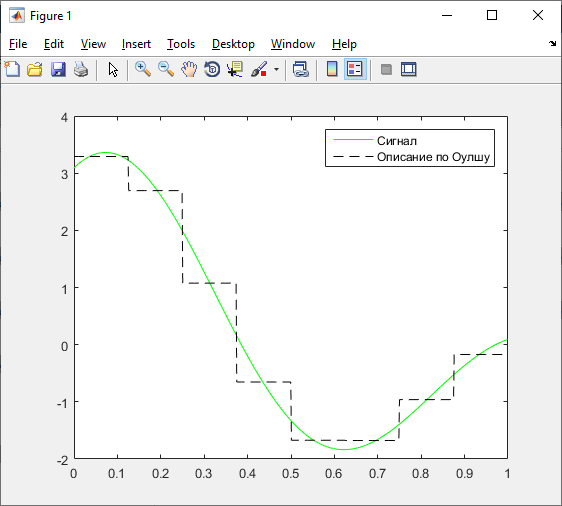Screen dimensions: 562x506
Task: Open the File menu
Action: point(18,44)
